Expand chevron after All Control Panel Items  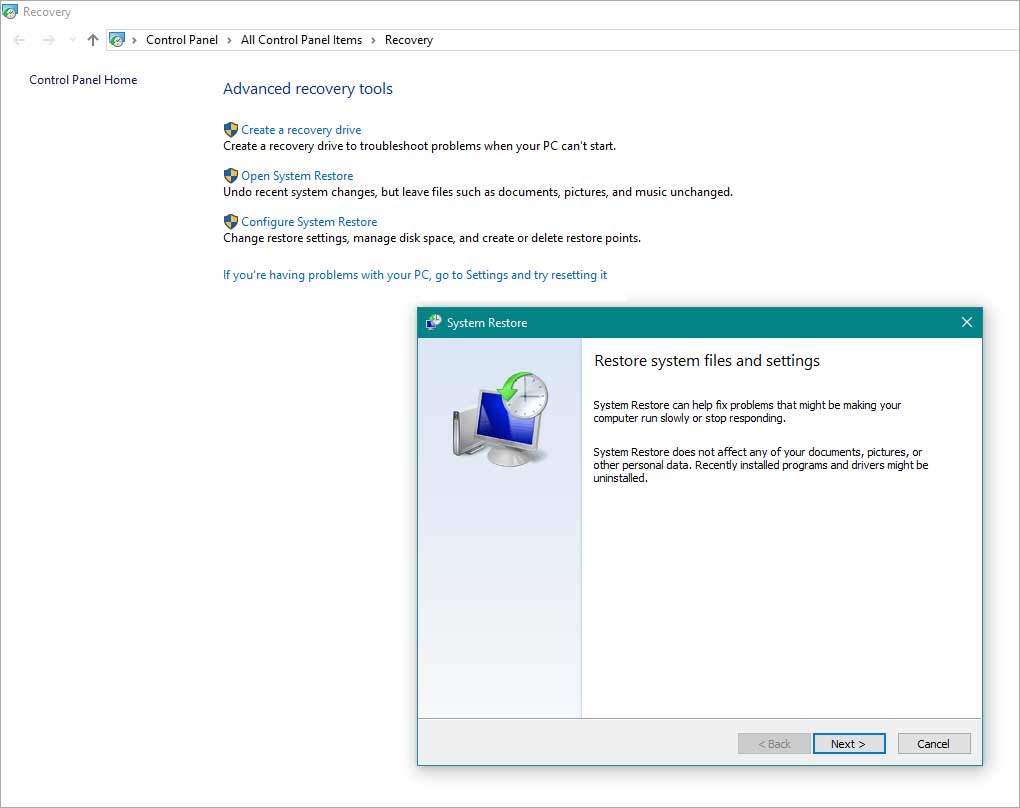tap(373, 40)
